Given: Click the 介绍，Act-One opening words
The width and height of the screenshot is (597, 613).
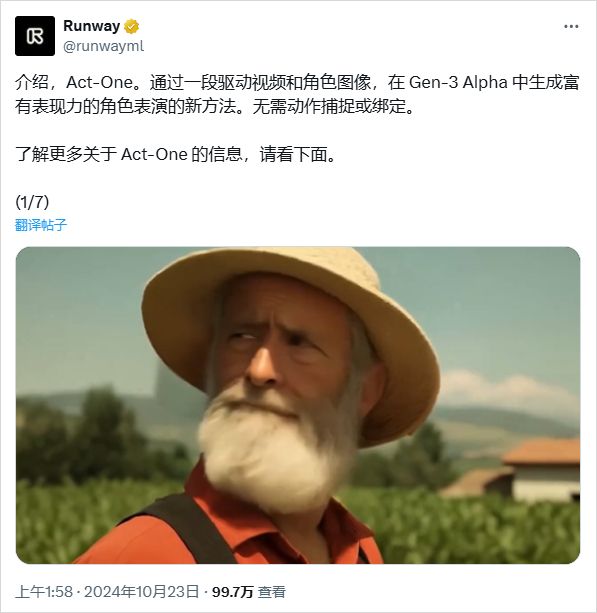Looking at the screenshot, I should 74,82.
